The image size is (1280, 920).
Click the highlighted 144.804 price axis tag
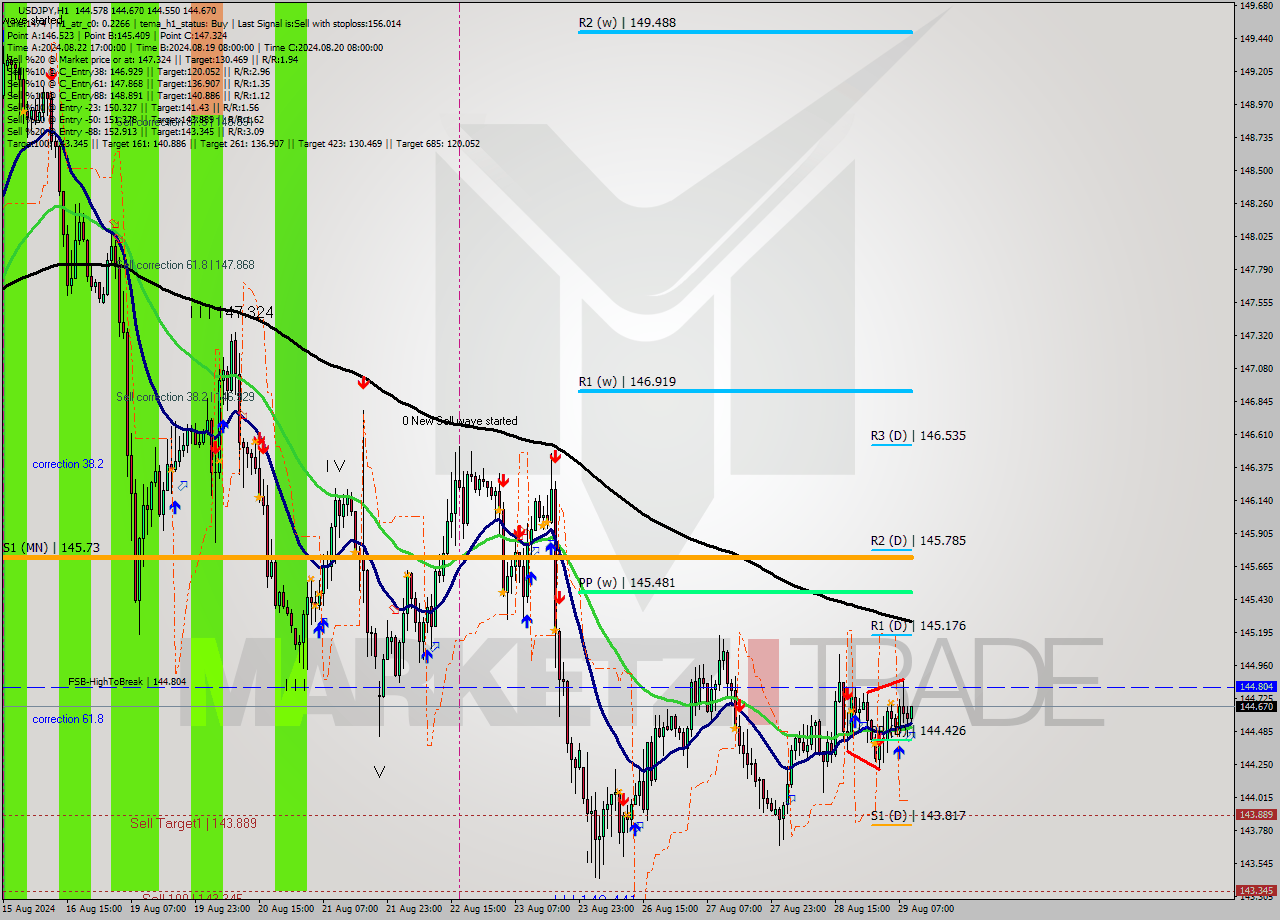point(1256,687)
